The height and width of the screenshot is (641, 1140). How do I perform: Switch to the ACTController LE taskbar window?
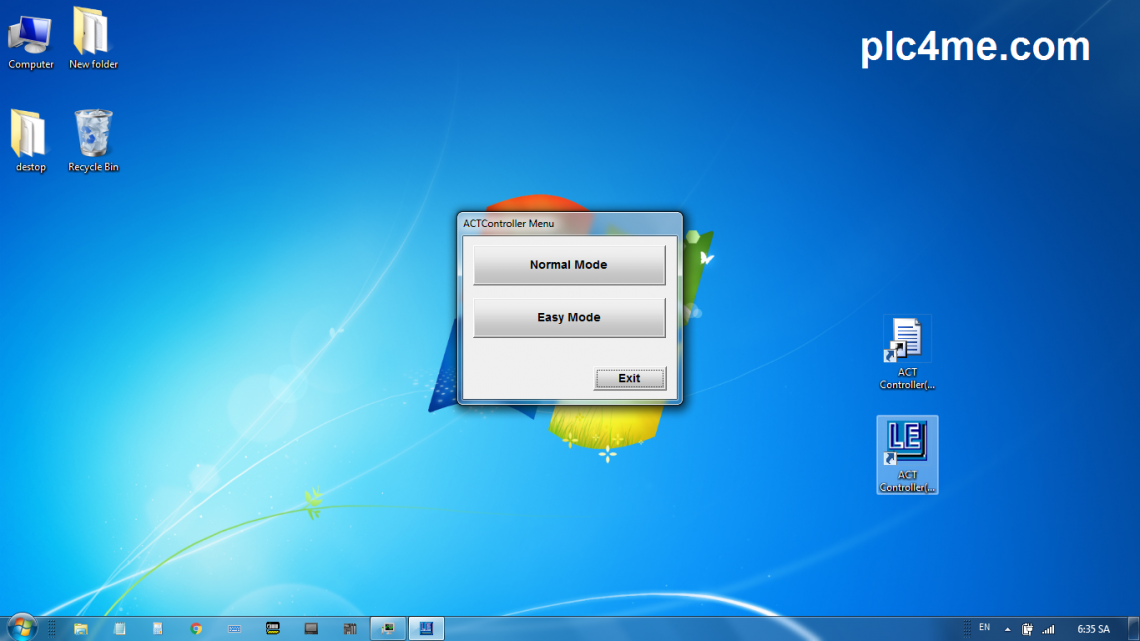tap(426, 629)
